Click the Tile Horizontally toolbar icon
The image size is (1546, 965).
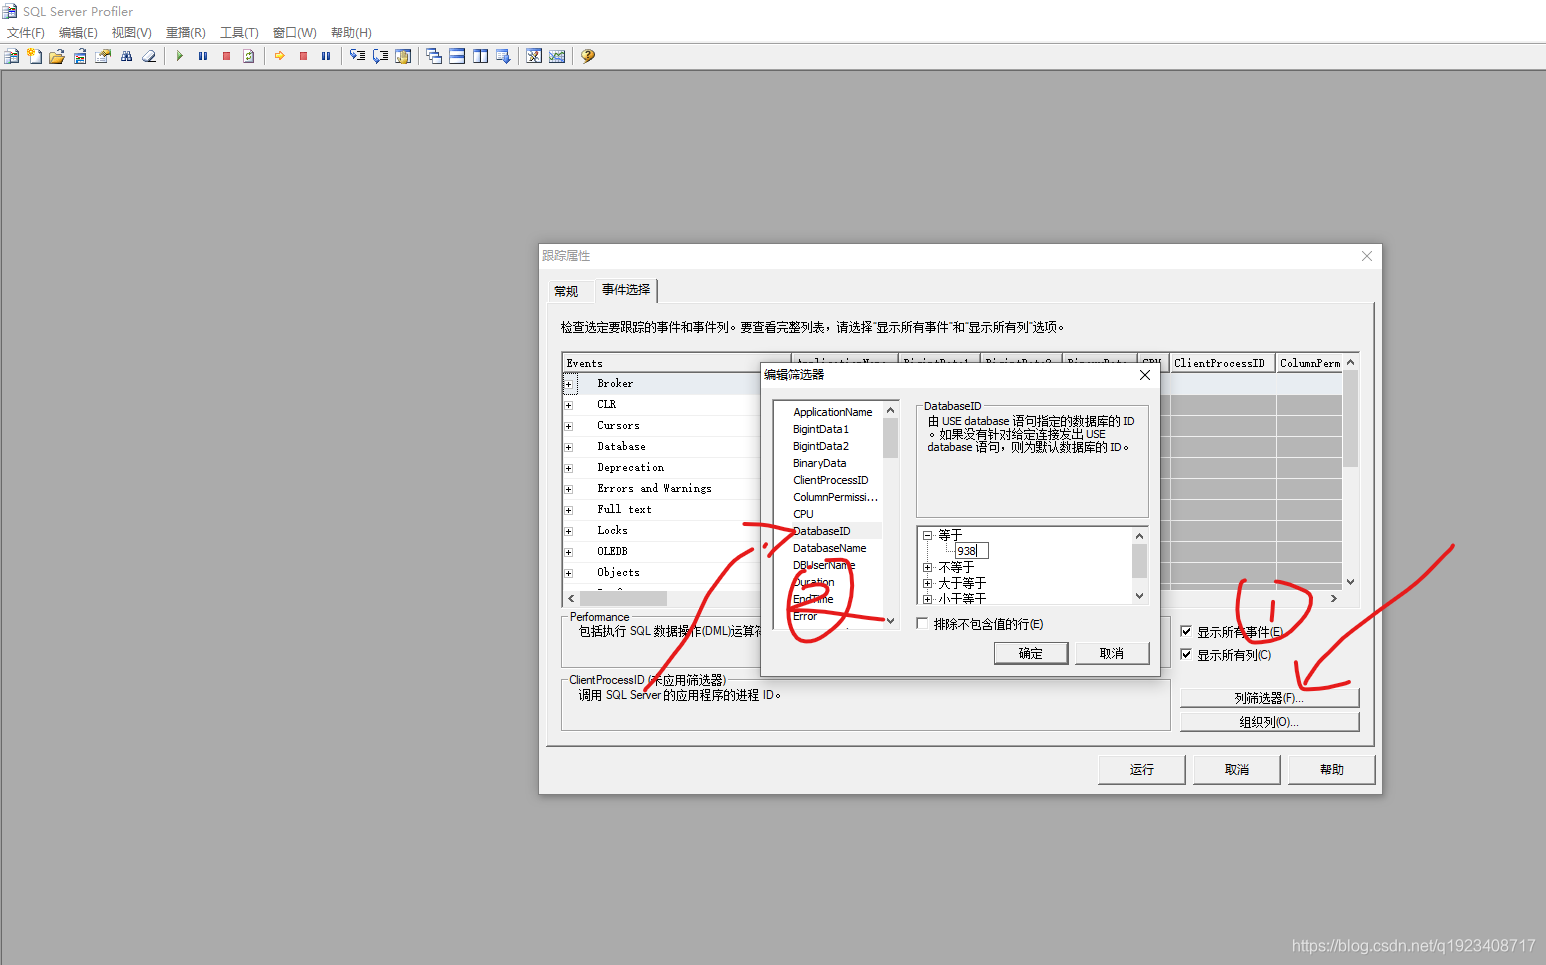point(457,56)
